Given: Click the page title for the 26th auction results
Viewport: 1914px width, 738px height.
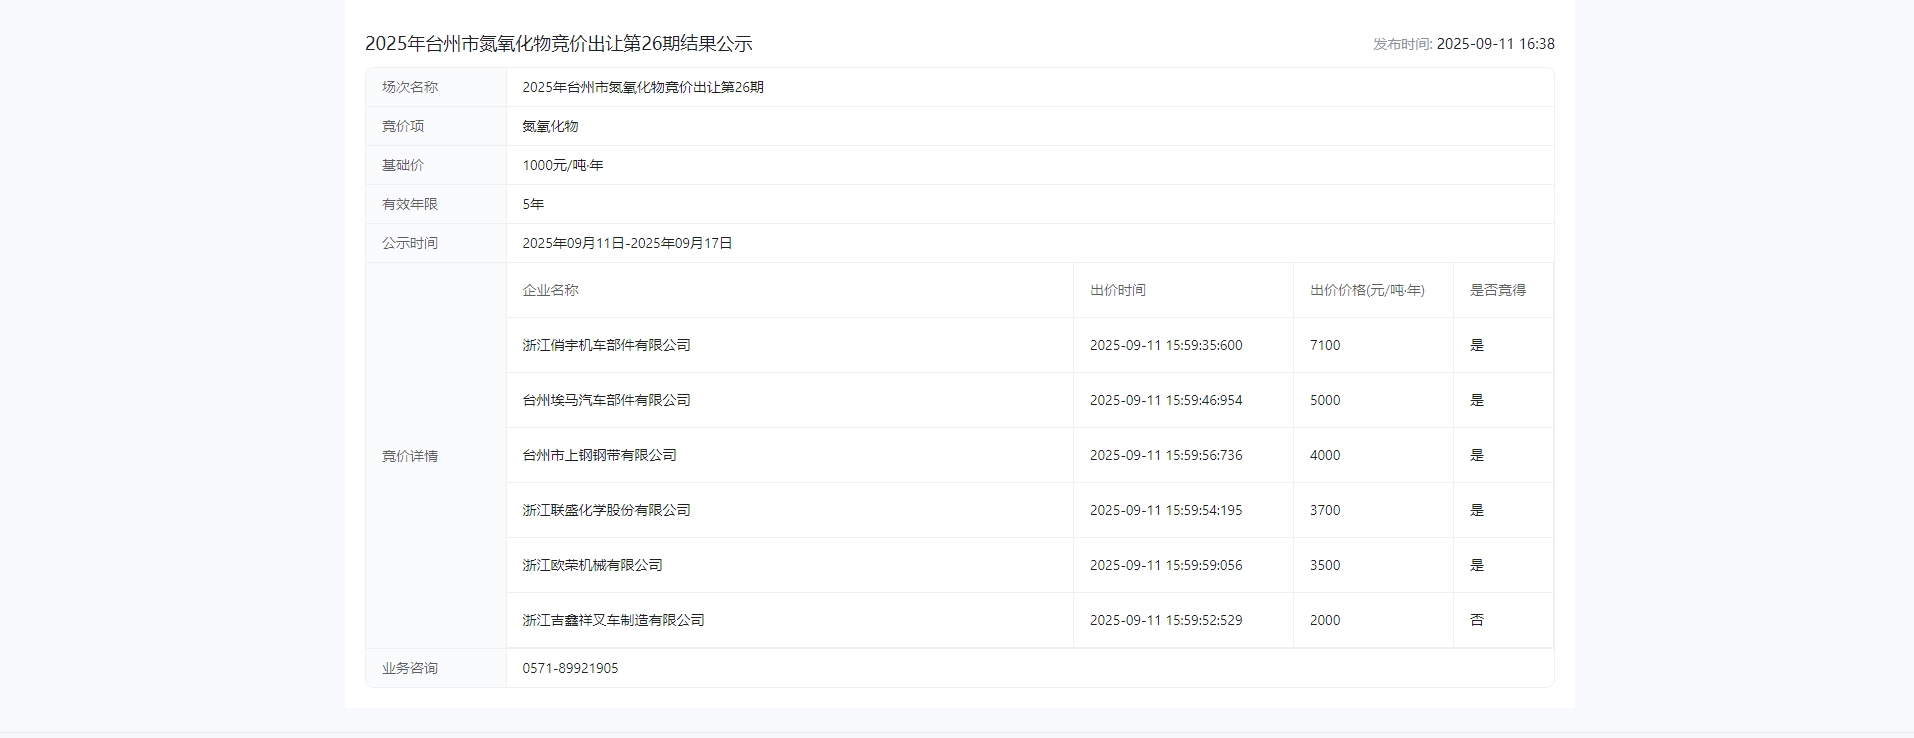Looking at the screenshot, I should pyautogui.click(x=558, y=44).
